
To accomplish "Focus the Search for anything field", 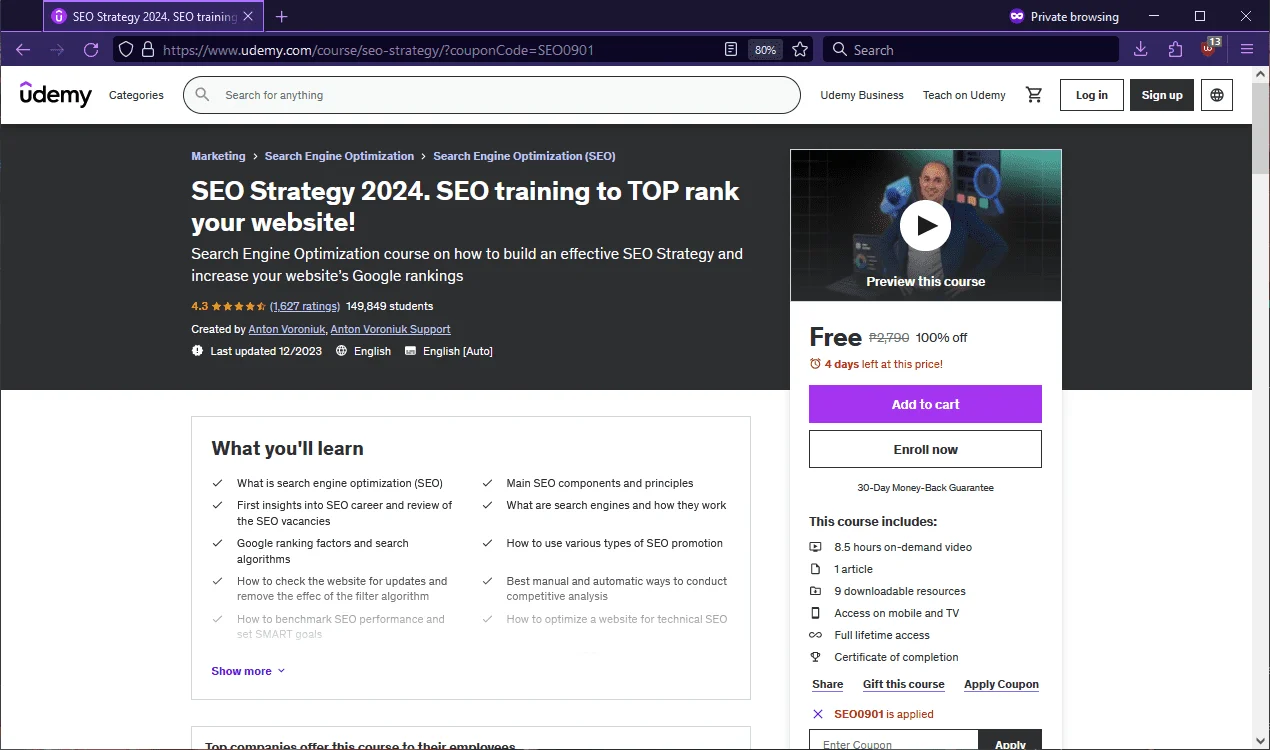I will [x=492, y=95].
